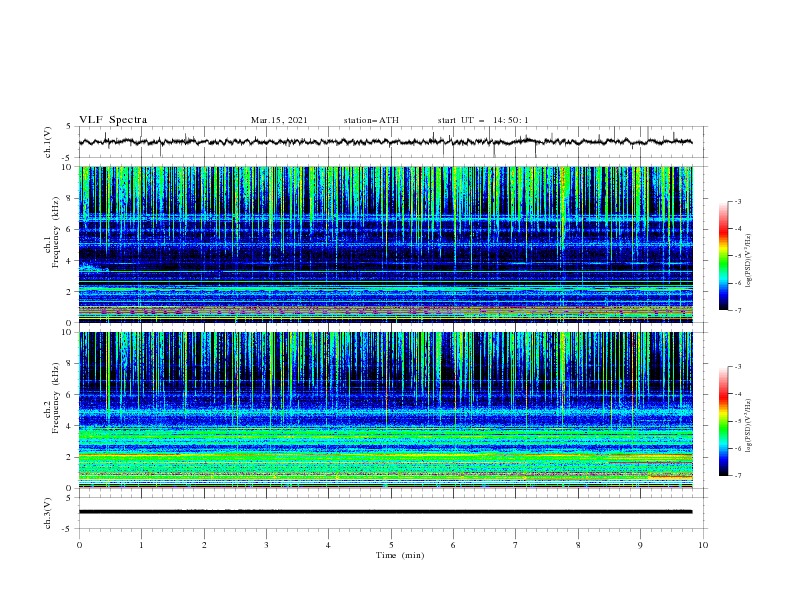
Task: Click time axis tick label '9'
Action: point(640,545)
